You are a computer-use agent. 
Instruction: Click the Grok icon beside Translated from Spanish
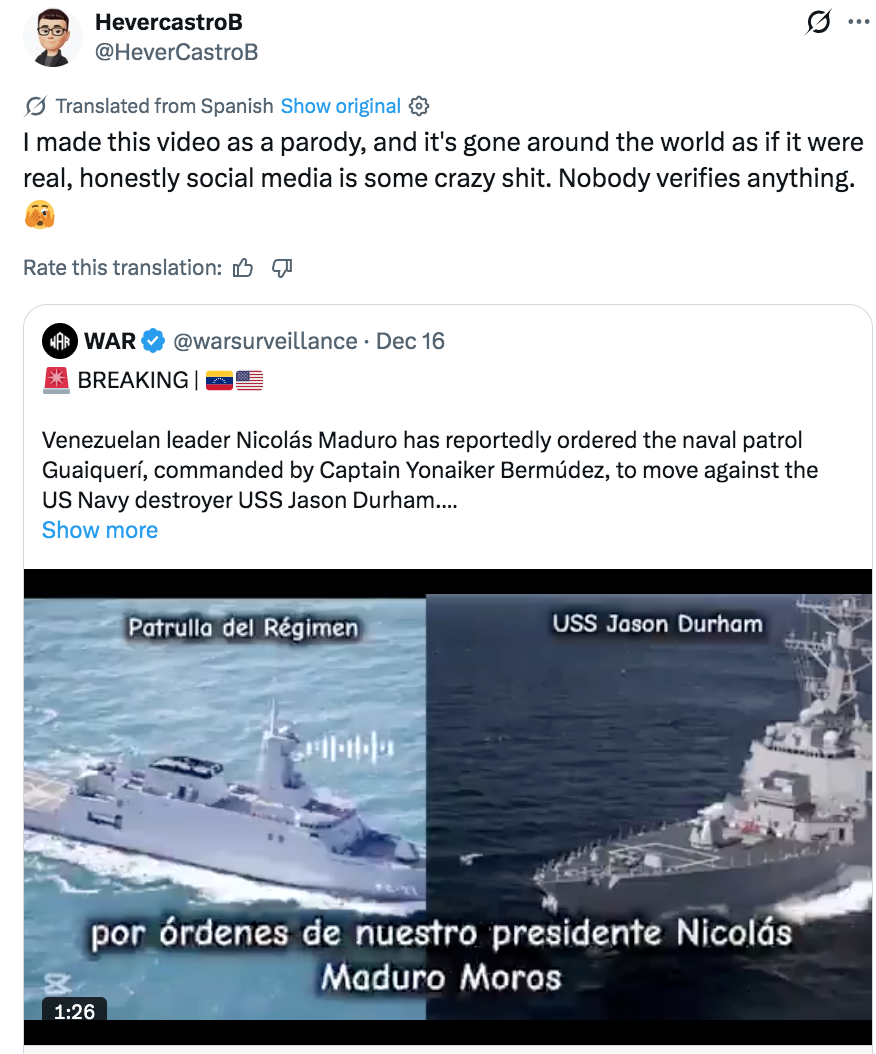click(x=36, y=106)
